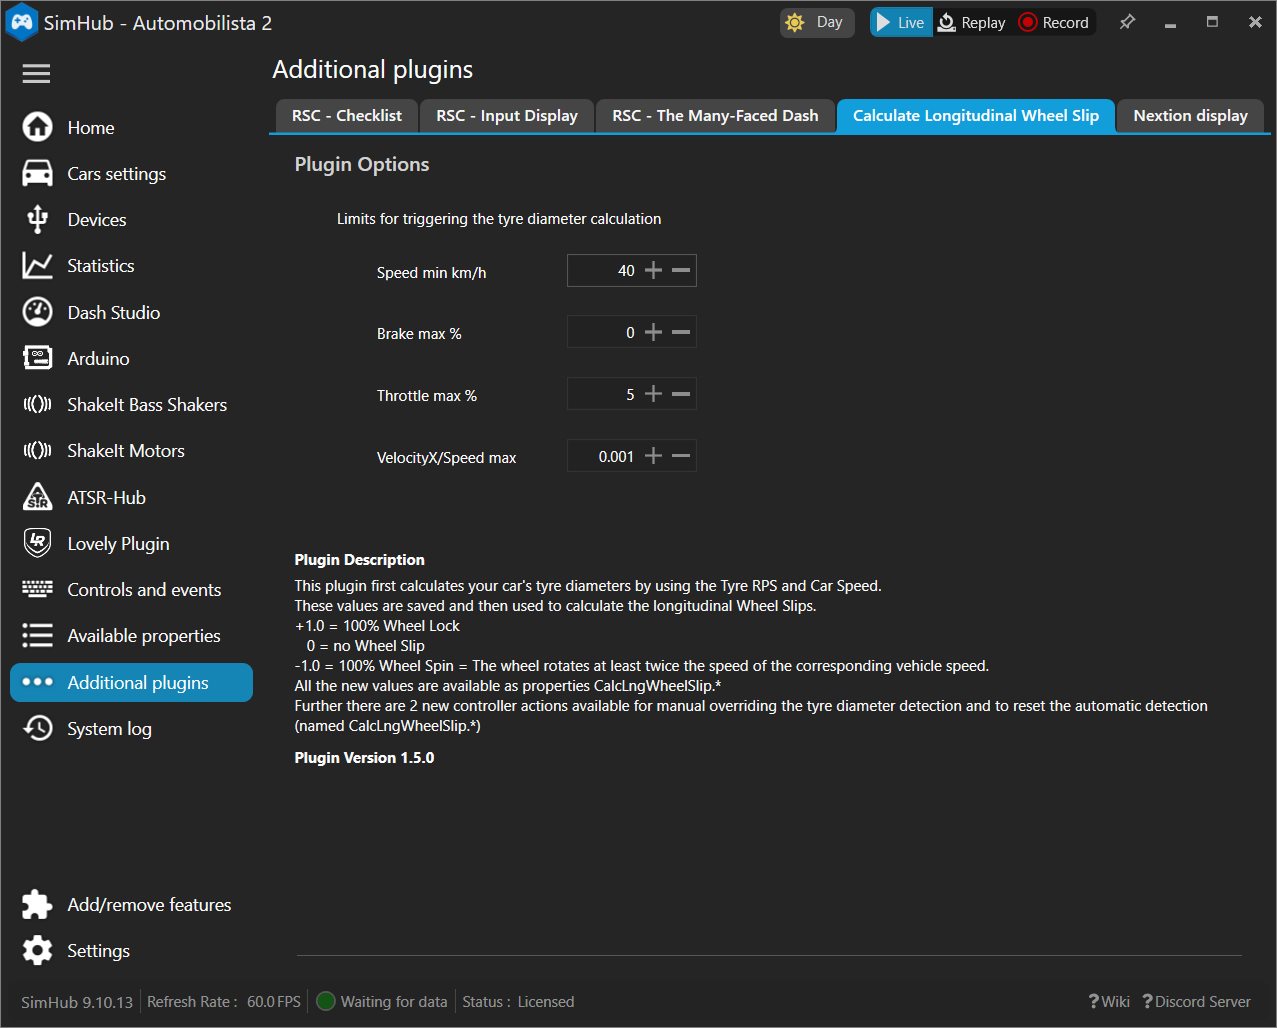Decrease Brake max % with minus
This screenshot has height=1028, width=1277.
681,332
